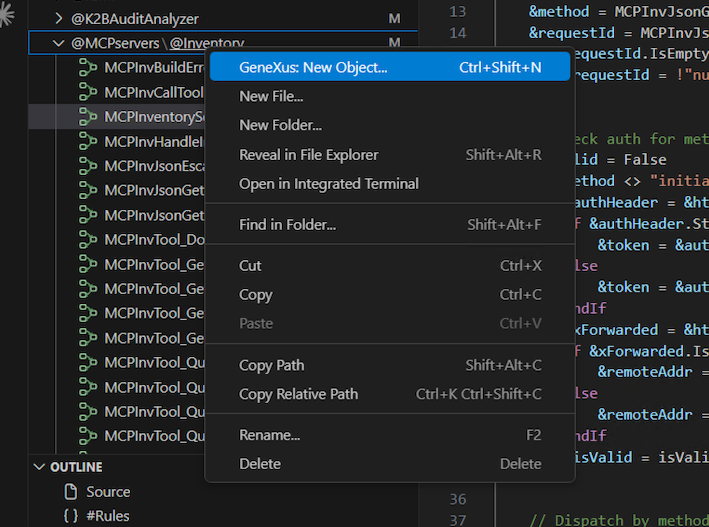This screenshot has height=527, width=709.
Task: Click the MCPInvJsonEsca procedure icon
Action: tap(88, 166)
